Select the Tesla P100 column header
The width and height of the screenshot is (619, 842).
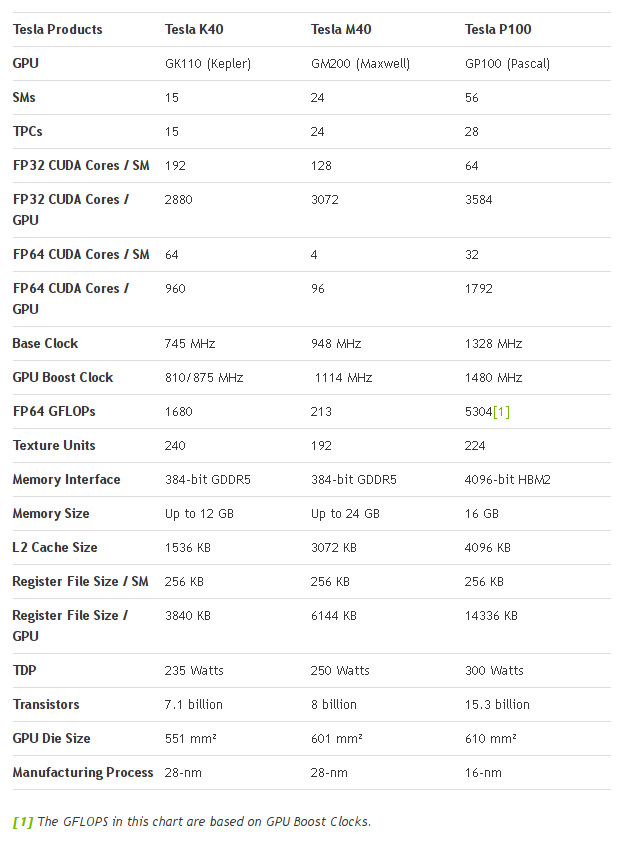tap(498, 30)
